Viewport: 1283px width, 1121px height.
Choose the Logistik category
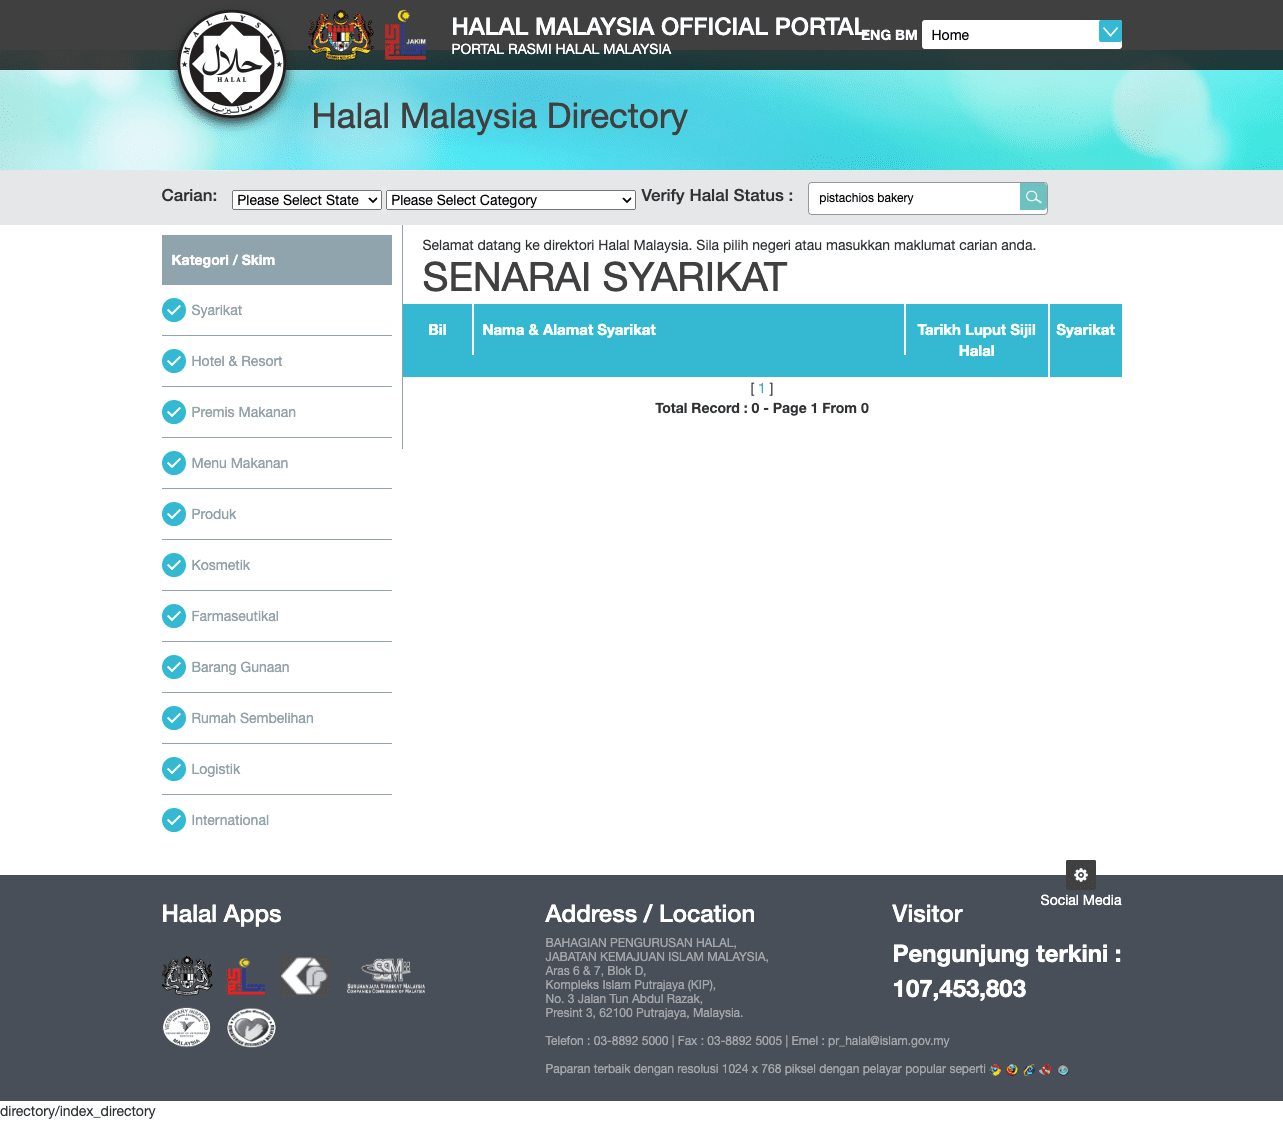pyautogui.click(x=216, y=769)
